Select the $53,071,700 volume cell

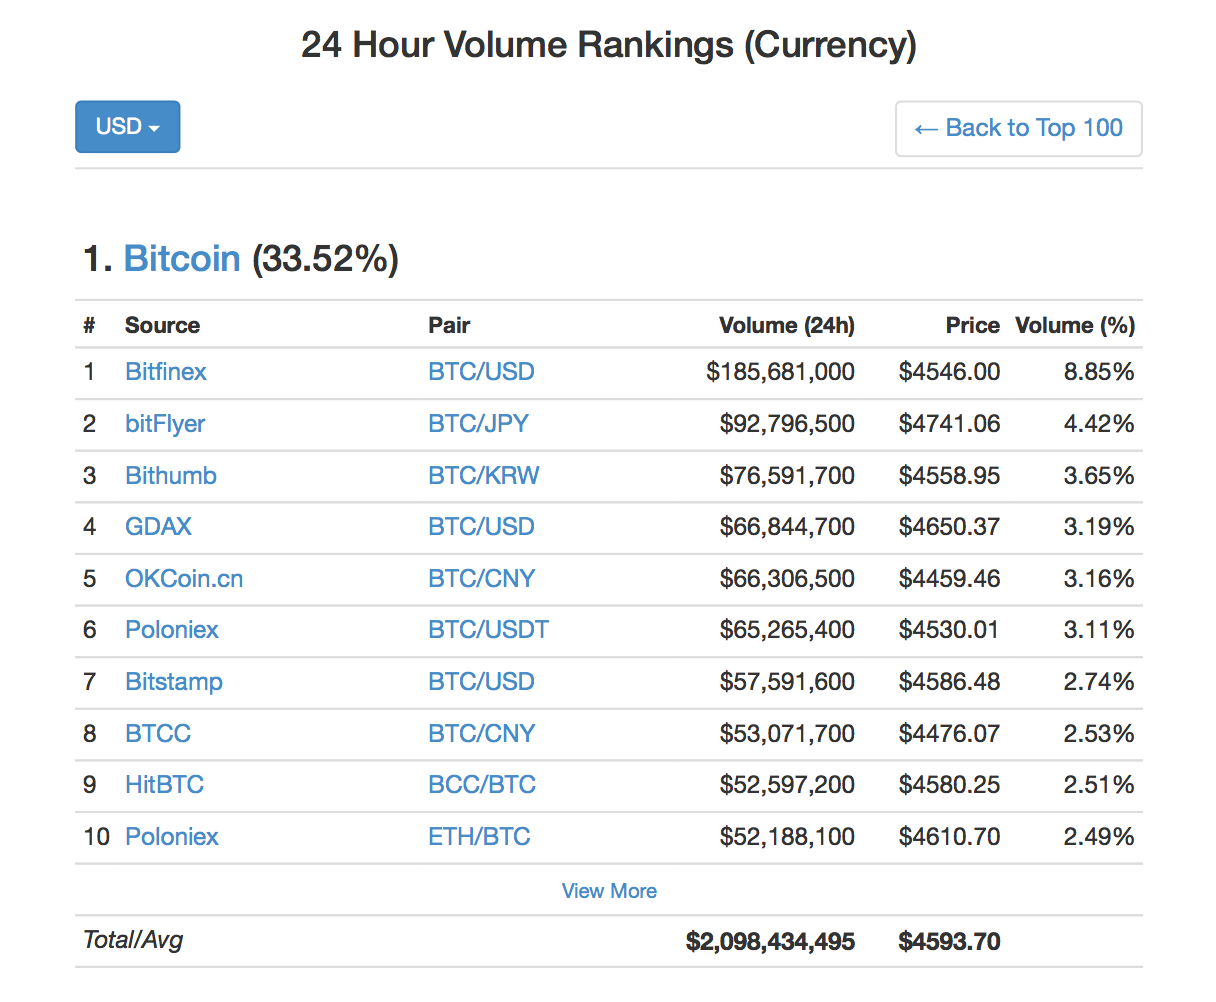click(x=787, y=733)
